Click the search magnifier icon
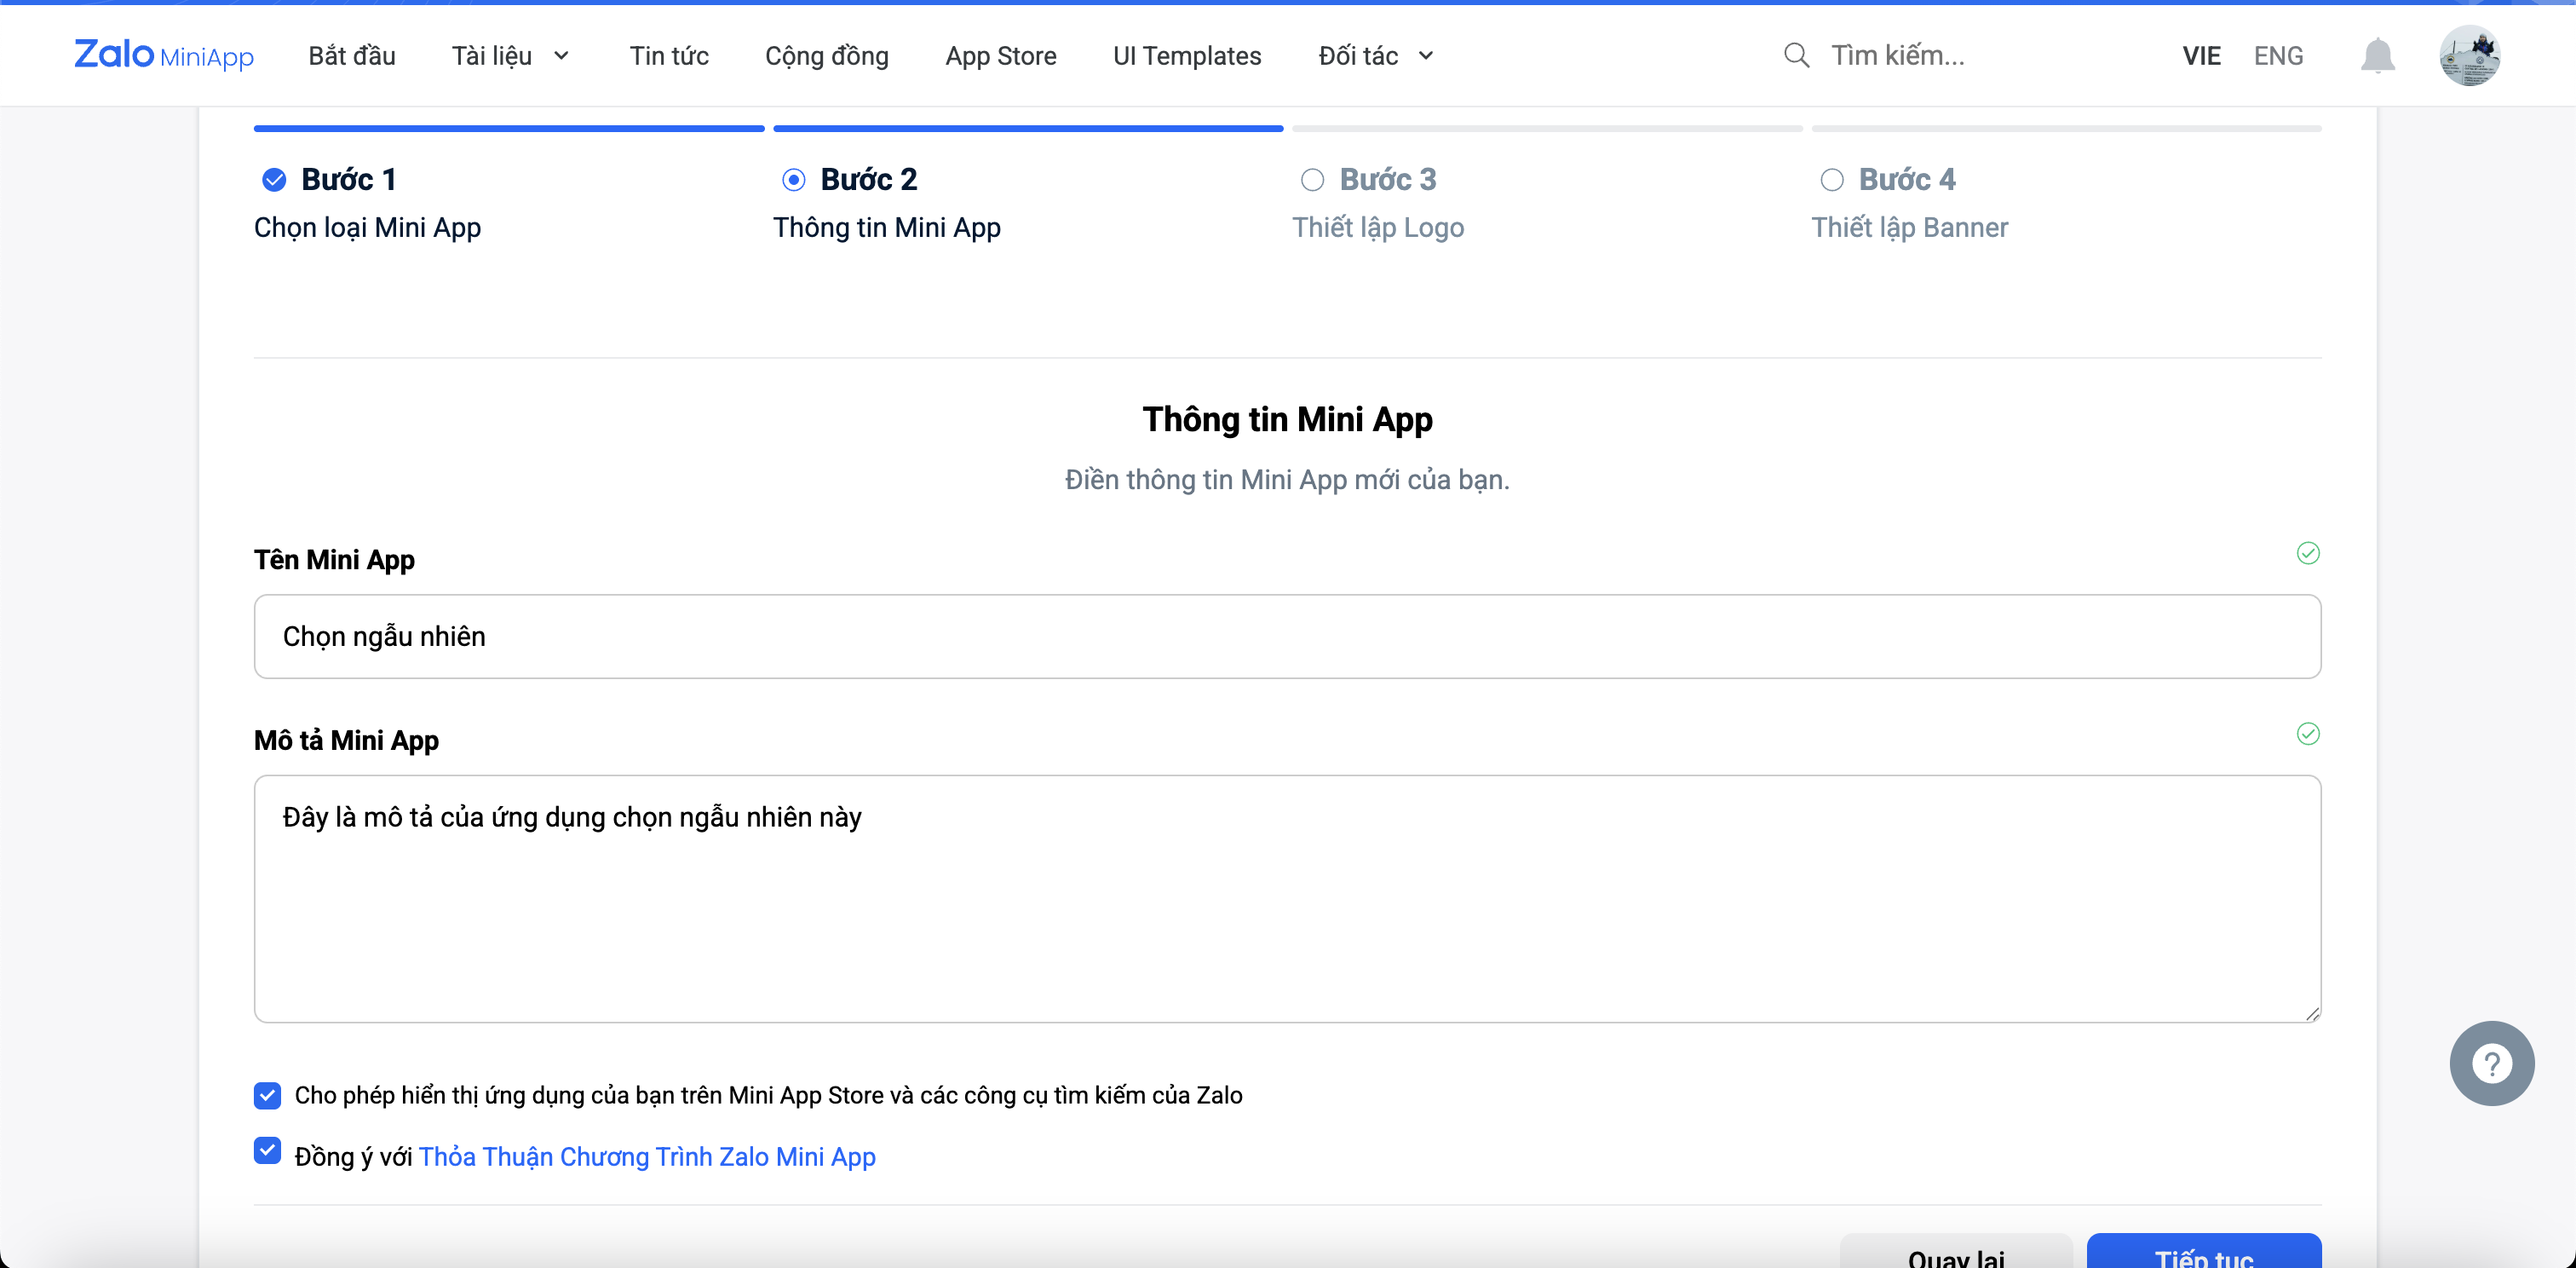The width and height of the screenshot is (2576, 1268). (x=1796, y=55)
